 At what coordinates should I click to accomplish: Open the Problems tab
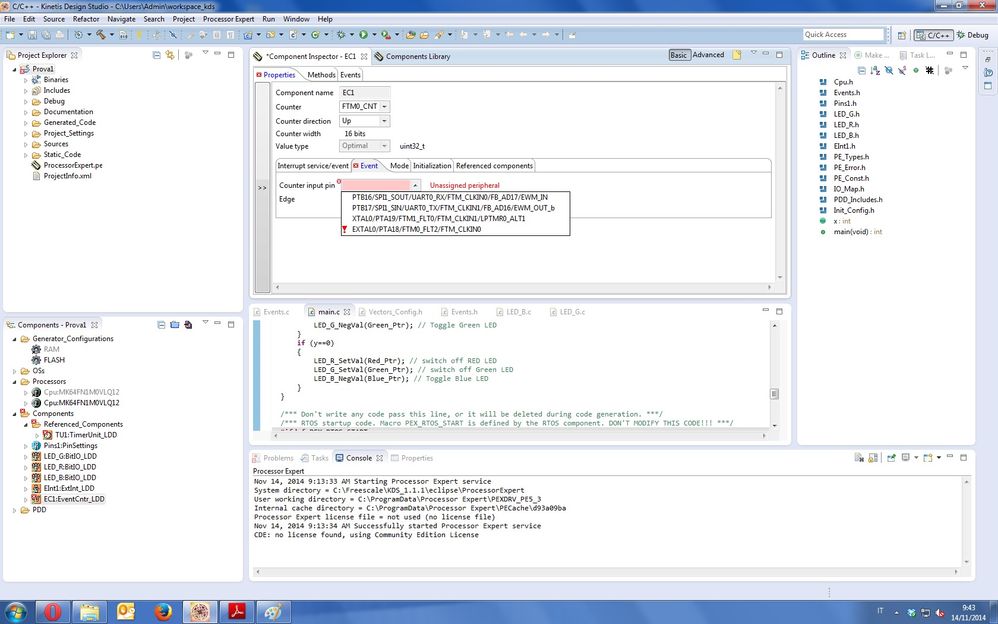(273, 458)
